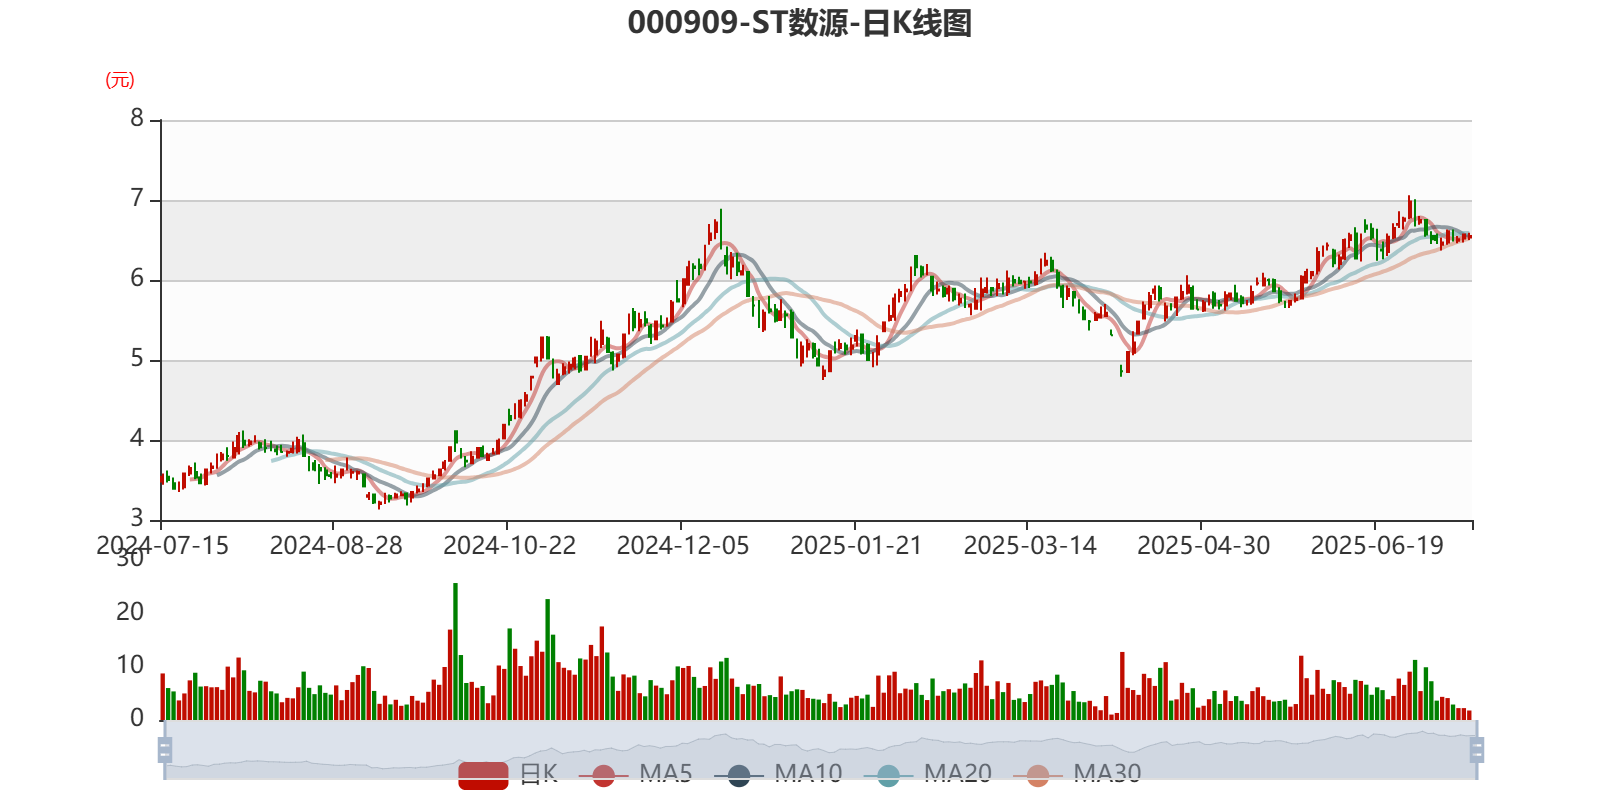
Task: Click the 2024-12-05 date axis label
Action: pyautogui.click(x=683, y=546)
